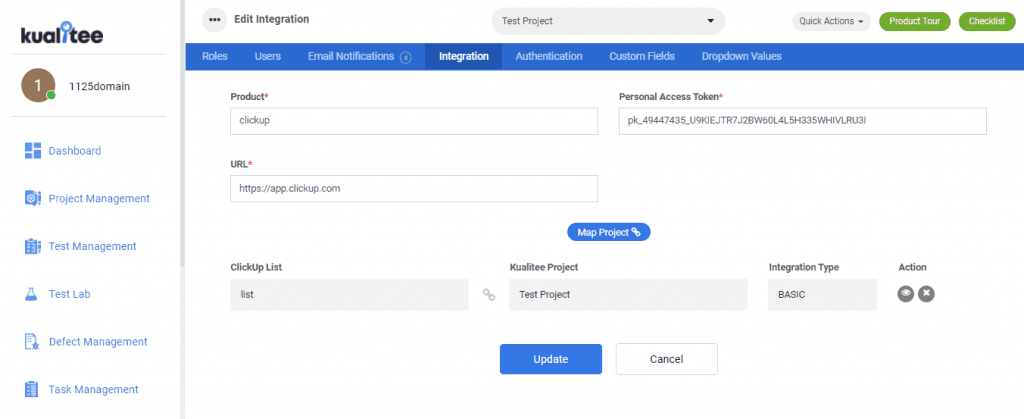Screen dimensions: 1024x419
Task: Open the three-dots menu beside Edit Integration
Action: tap(214, 20)
